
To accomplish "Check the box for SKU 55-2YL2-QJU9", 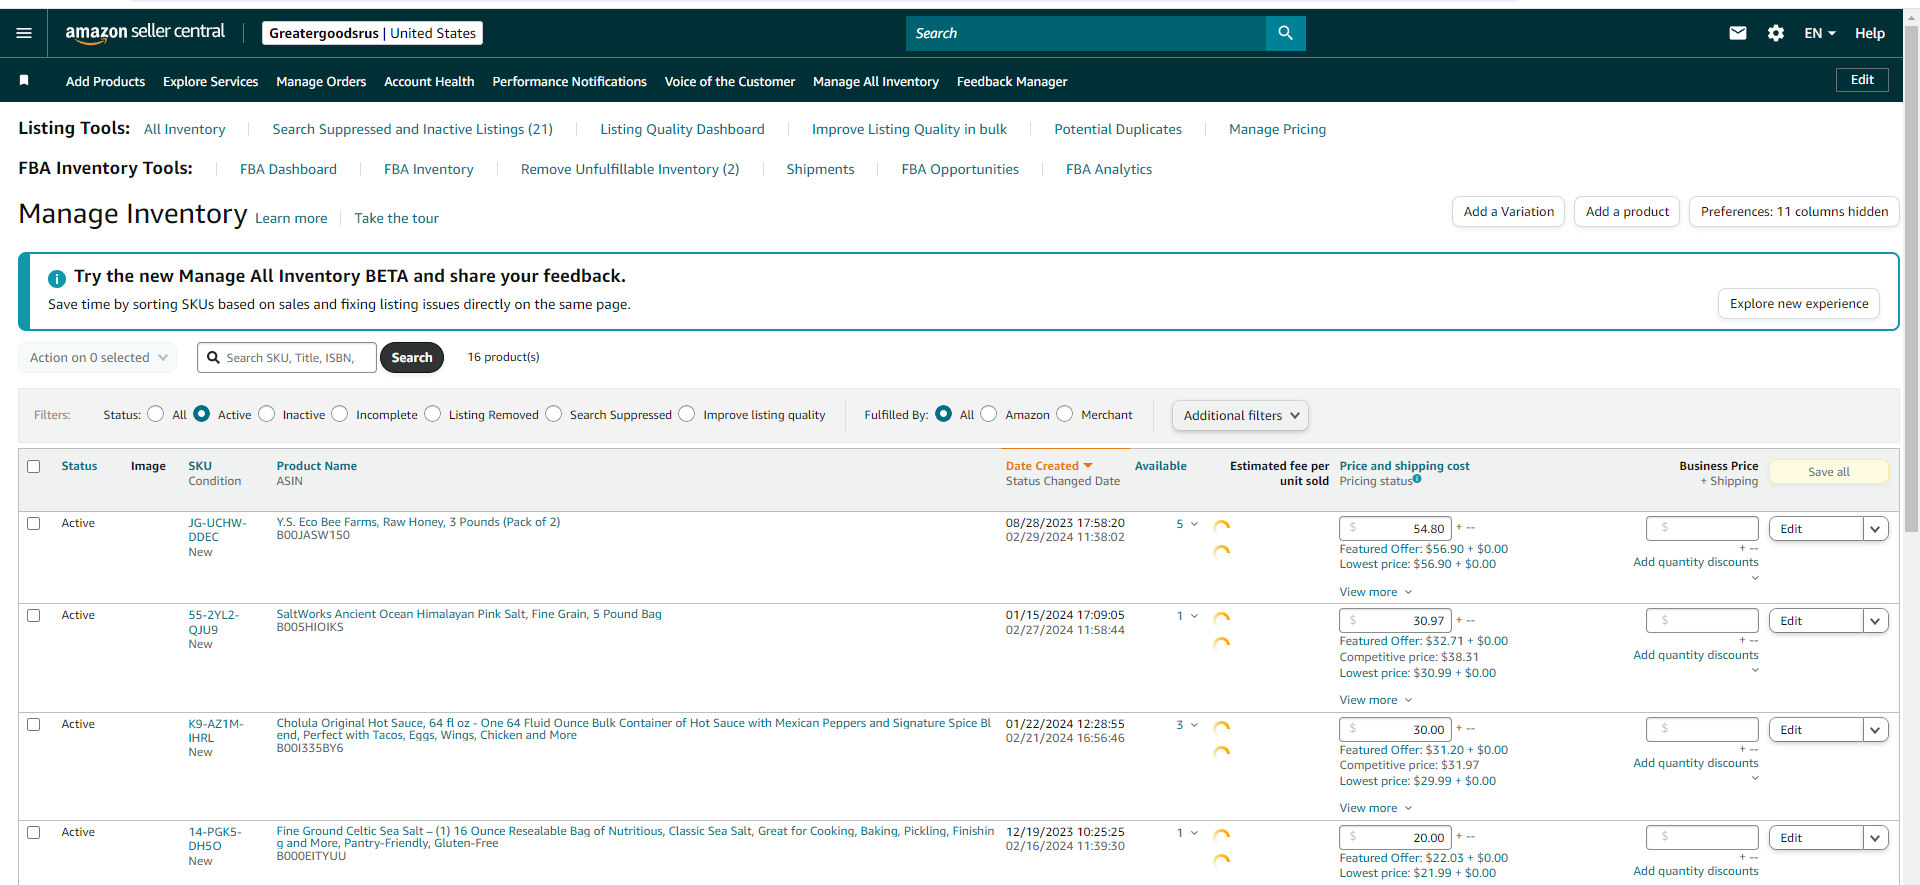I will [34, 615].
